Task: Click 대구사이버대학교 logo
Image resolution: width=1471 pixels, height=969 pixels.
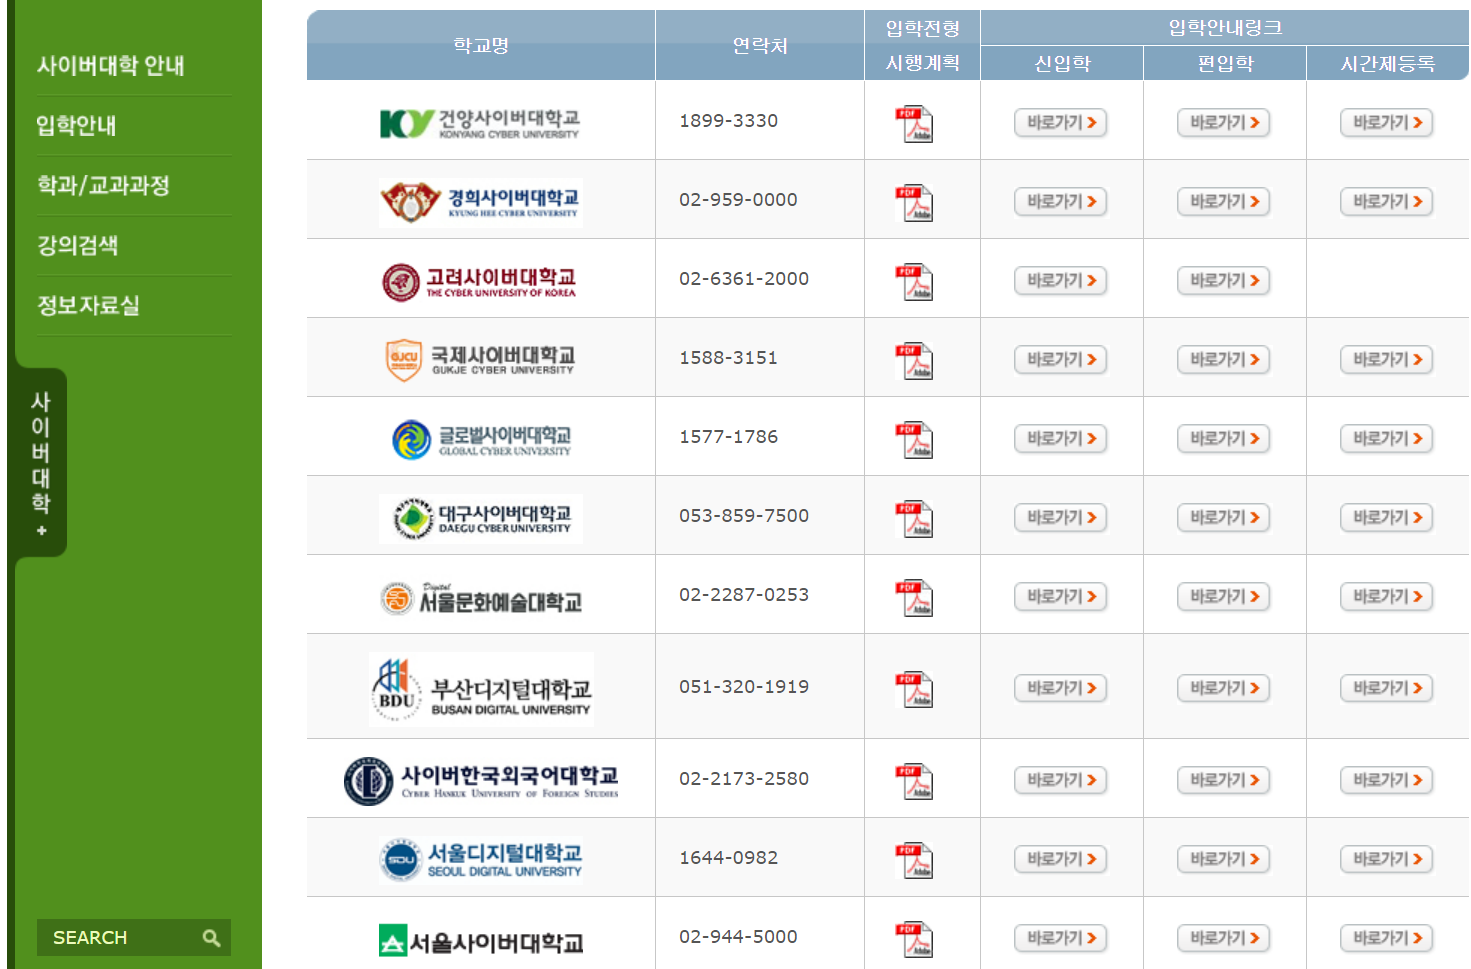Action: point(481,518)
